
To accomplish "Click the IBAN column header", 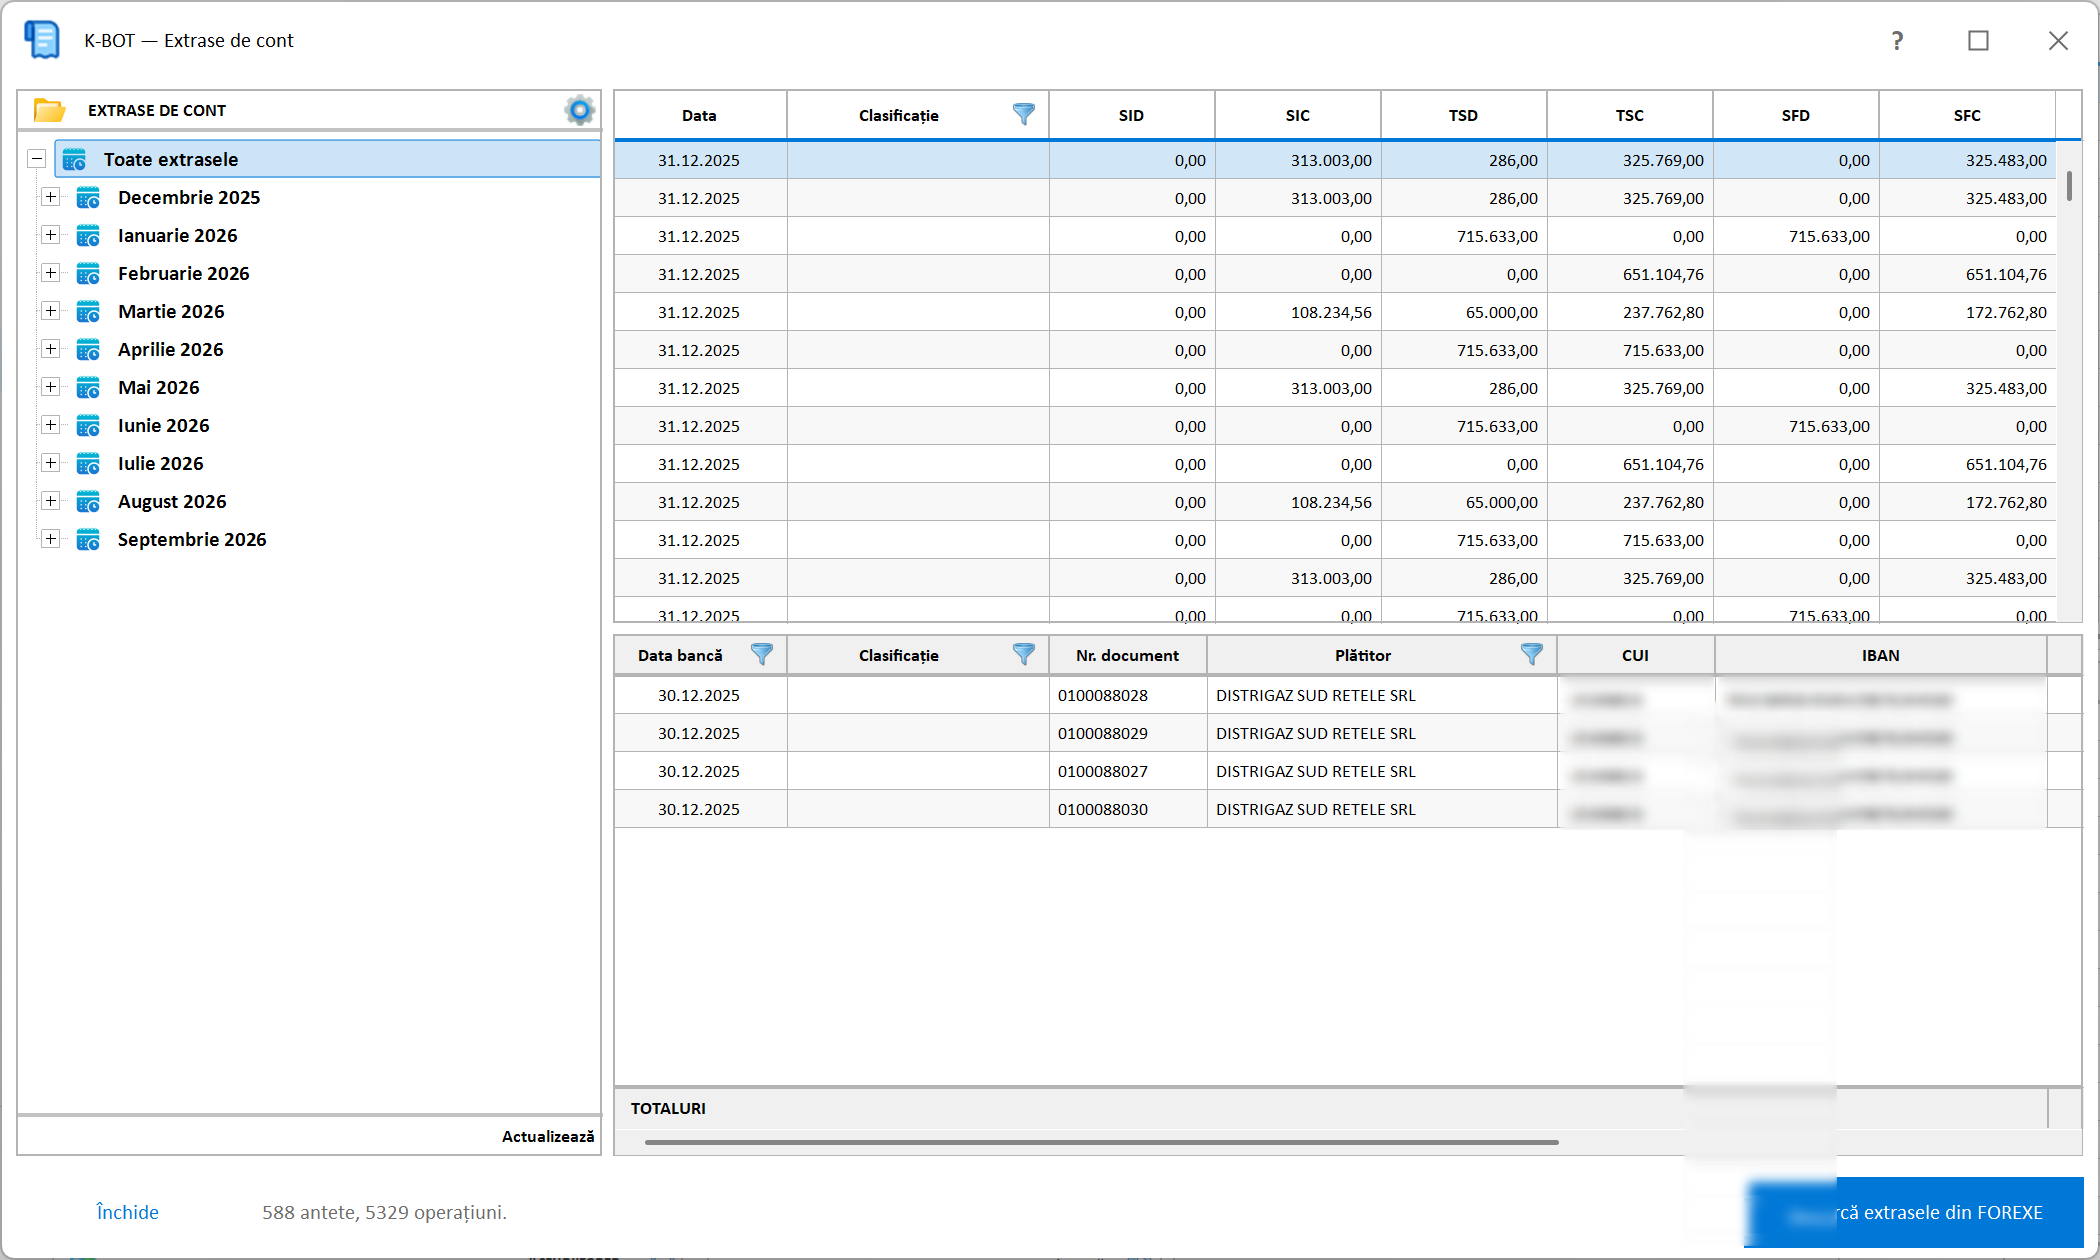I will [x=1881, y=655].
